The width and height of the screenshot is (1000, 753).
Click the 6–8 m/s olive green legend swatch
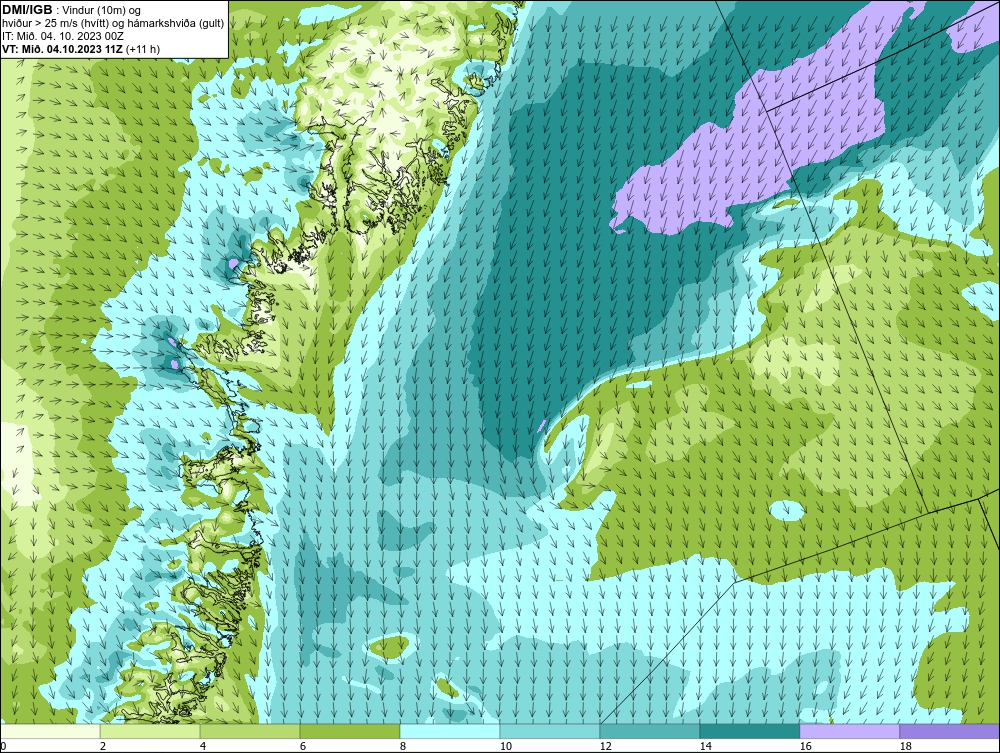pos(349,731)
